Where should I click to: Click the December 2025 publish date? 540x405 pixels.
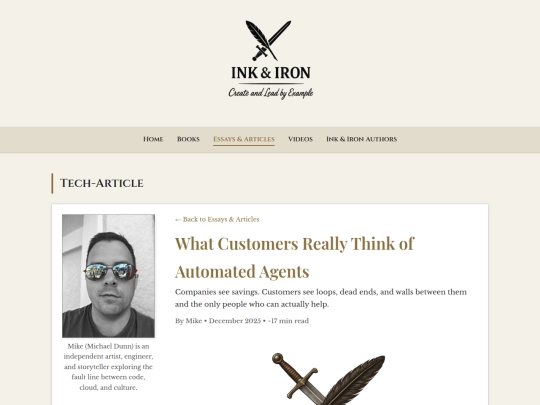tap(235, 321)
